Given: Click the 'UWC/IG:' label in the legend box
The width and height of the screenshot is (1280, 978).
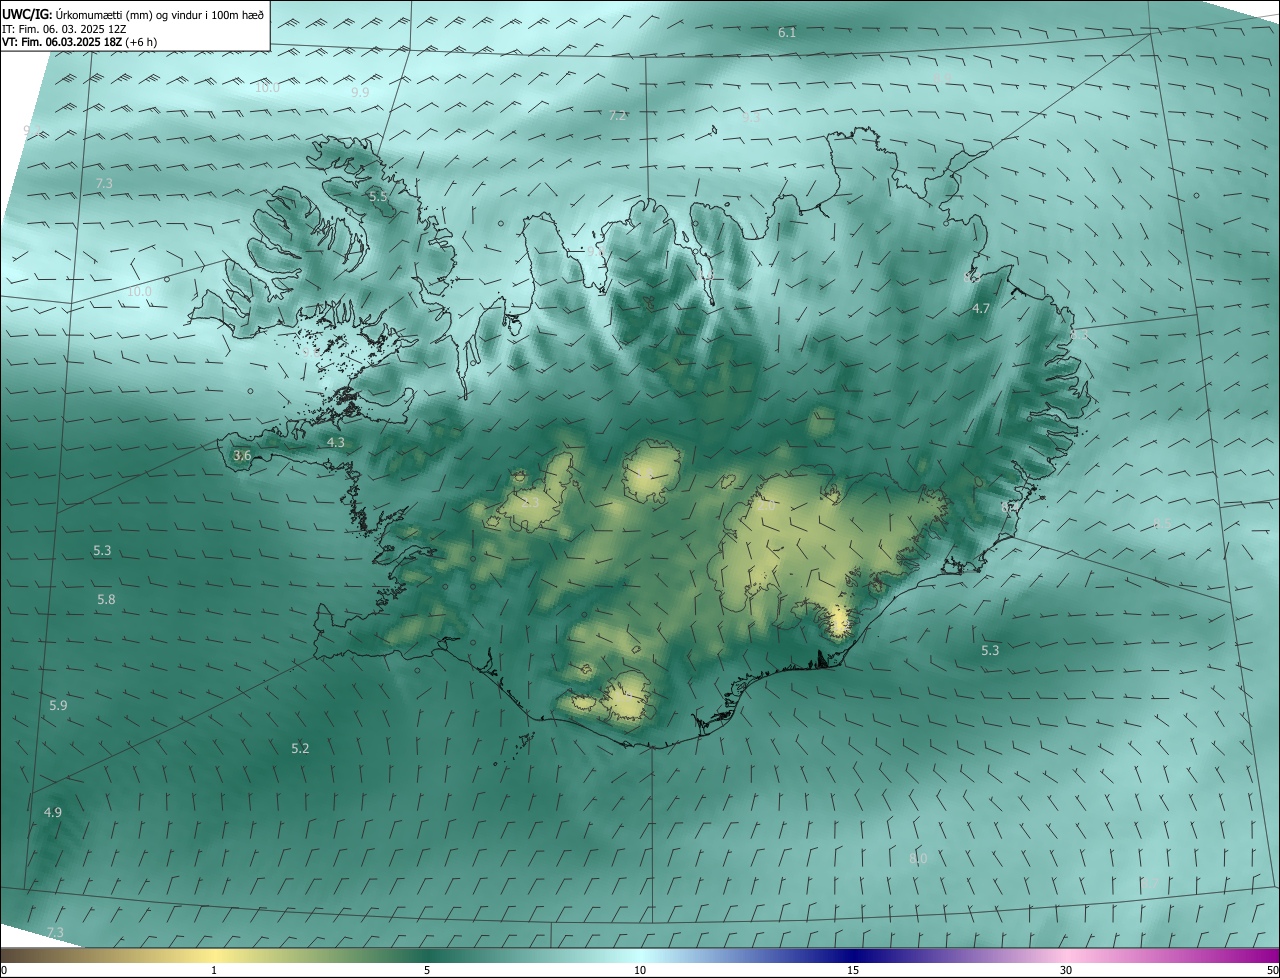Looking at the screenshot, I should [x=28, y=15].
